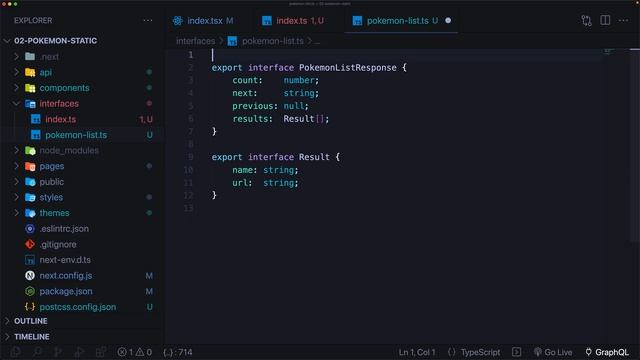The width and height of the screenshot is (640, 360).
Task: Click Ln 1, Col 1 cursor position
Action: pyautogui.click(x=417, y=352)
